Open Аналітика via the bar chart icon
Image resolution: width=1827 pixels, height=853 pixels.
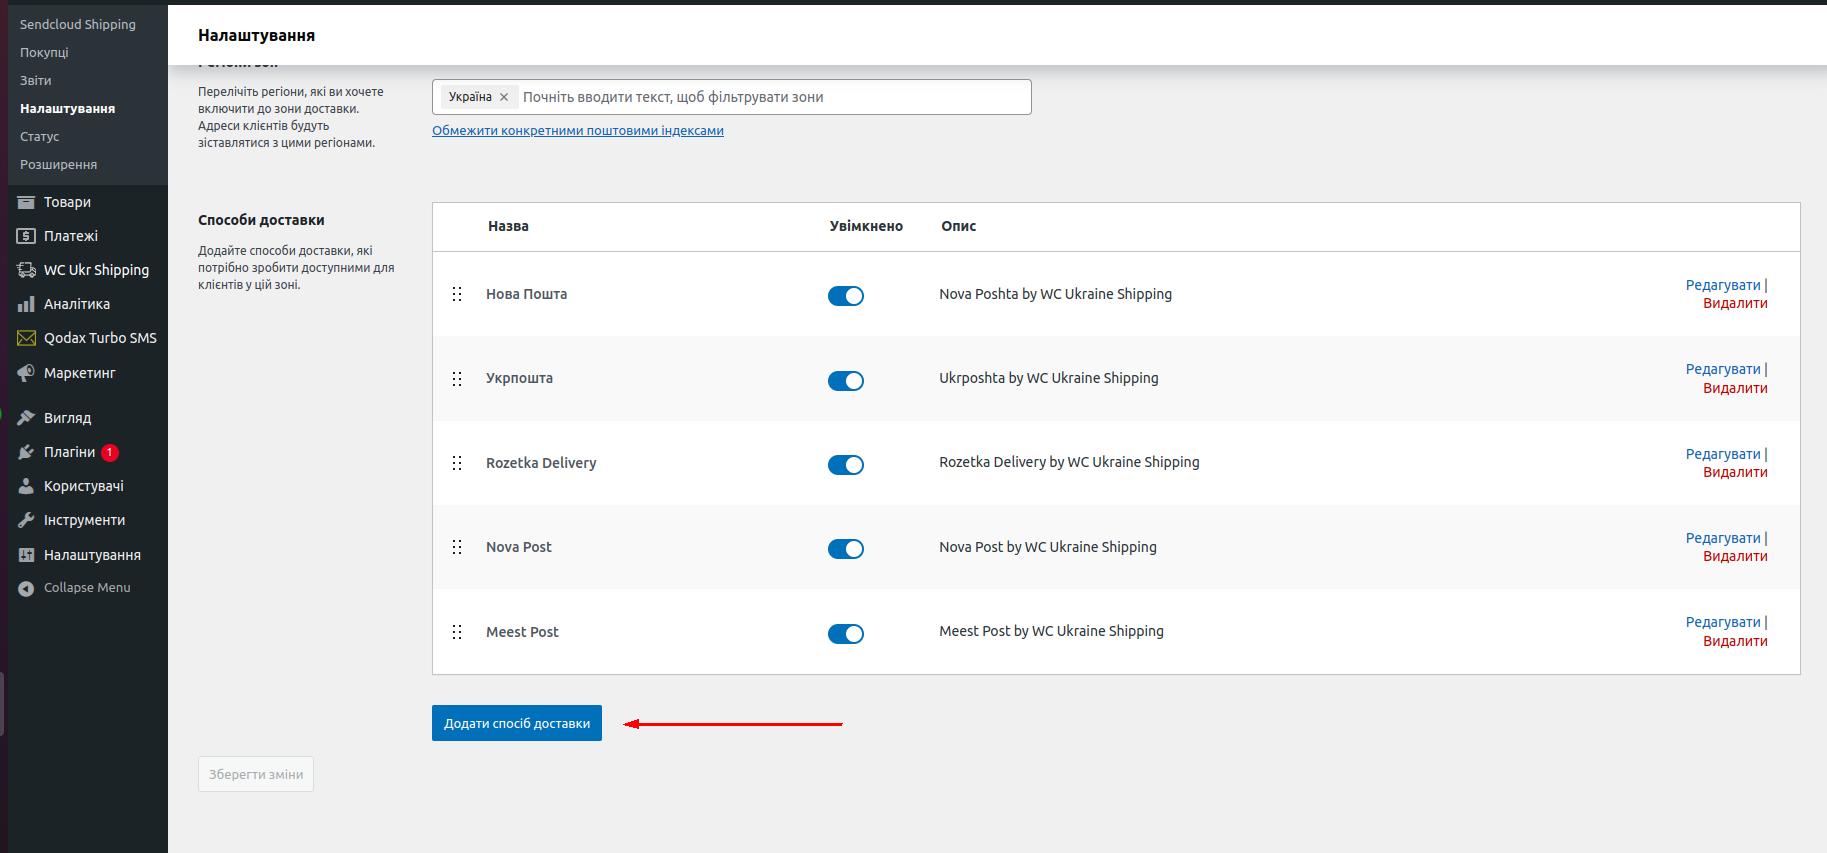click(26, 304)
